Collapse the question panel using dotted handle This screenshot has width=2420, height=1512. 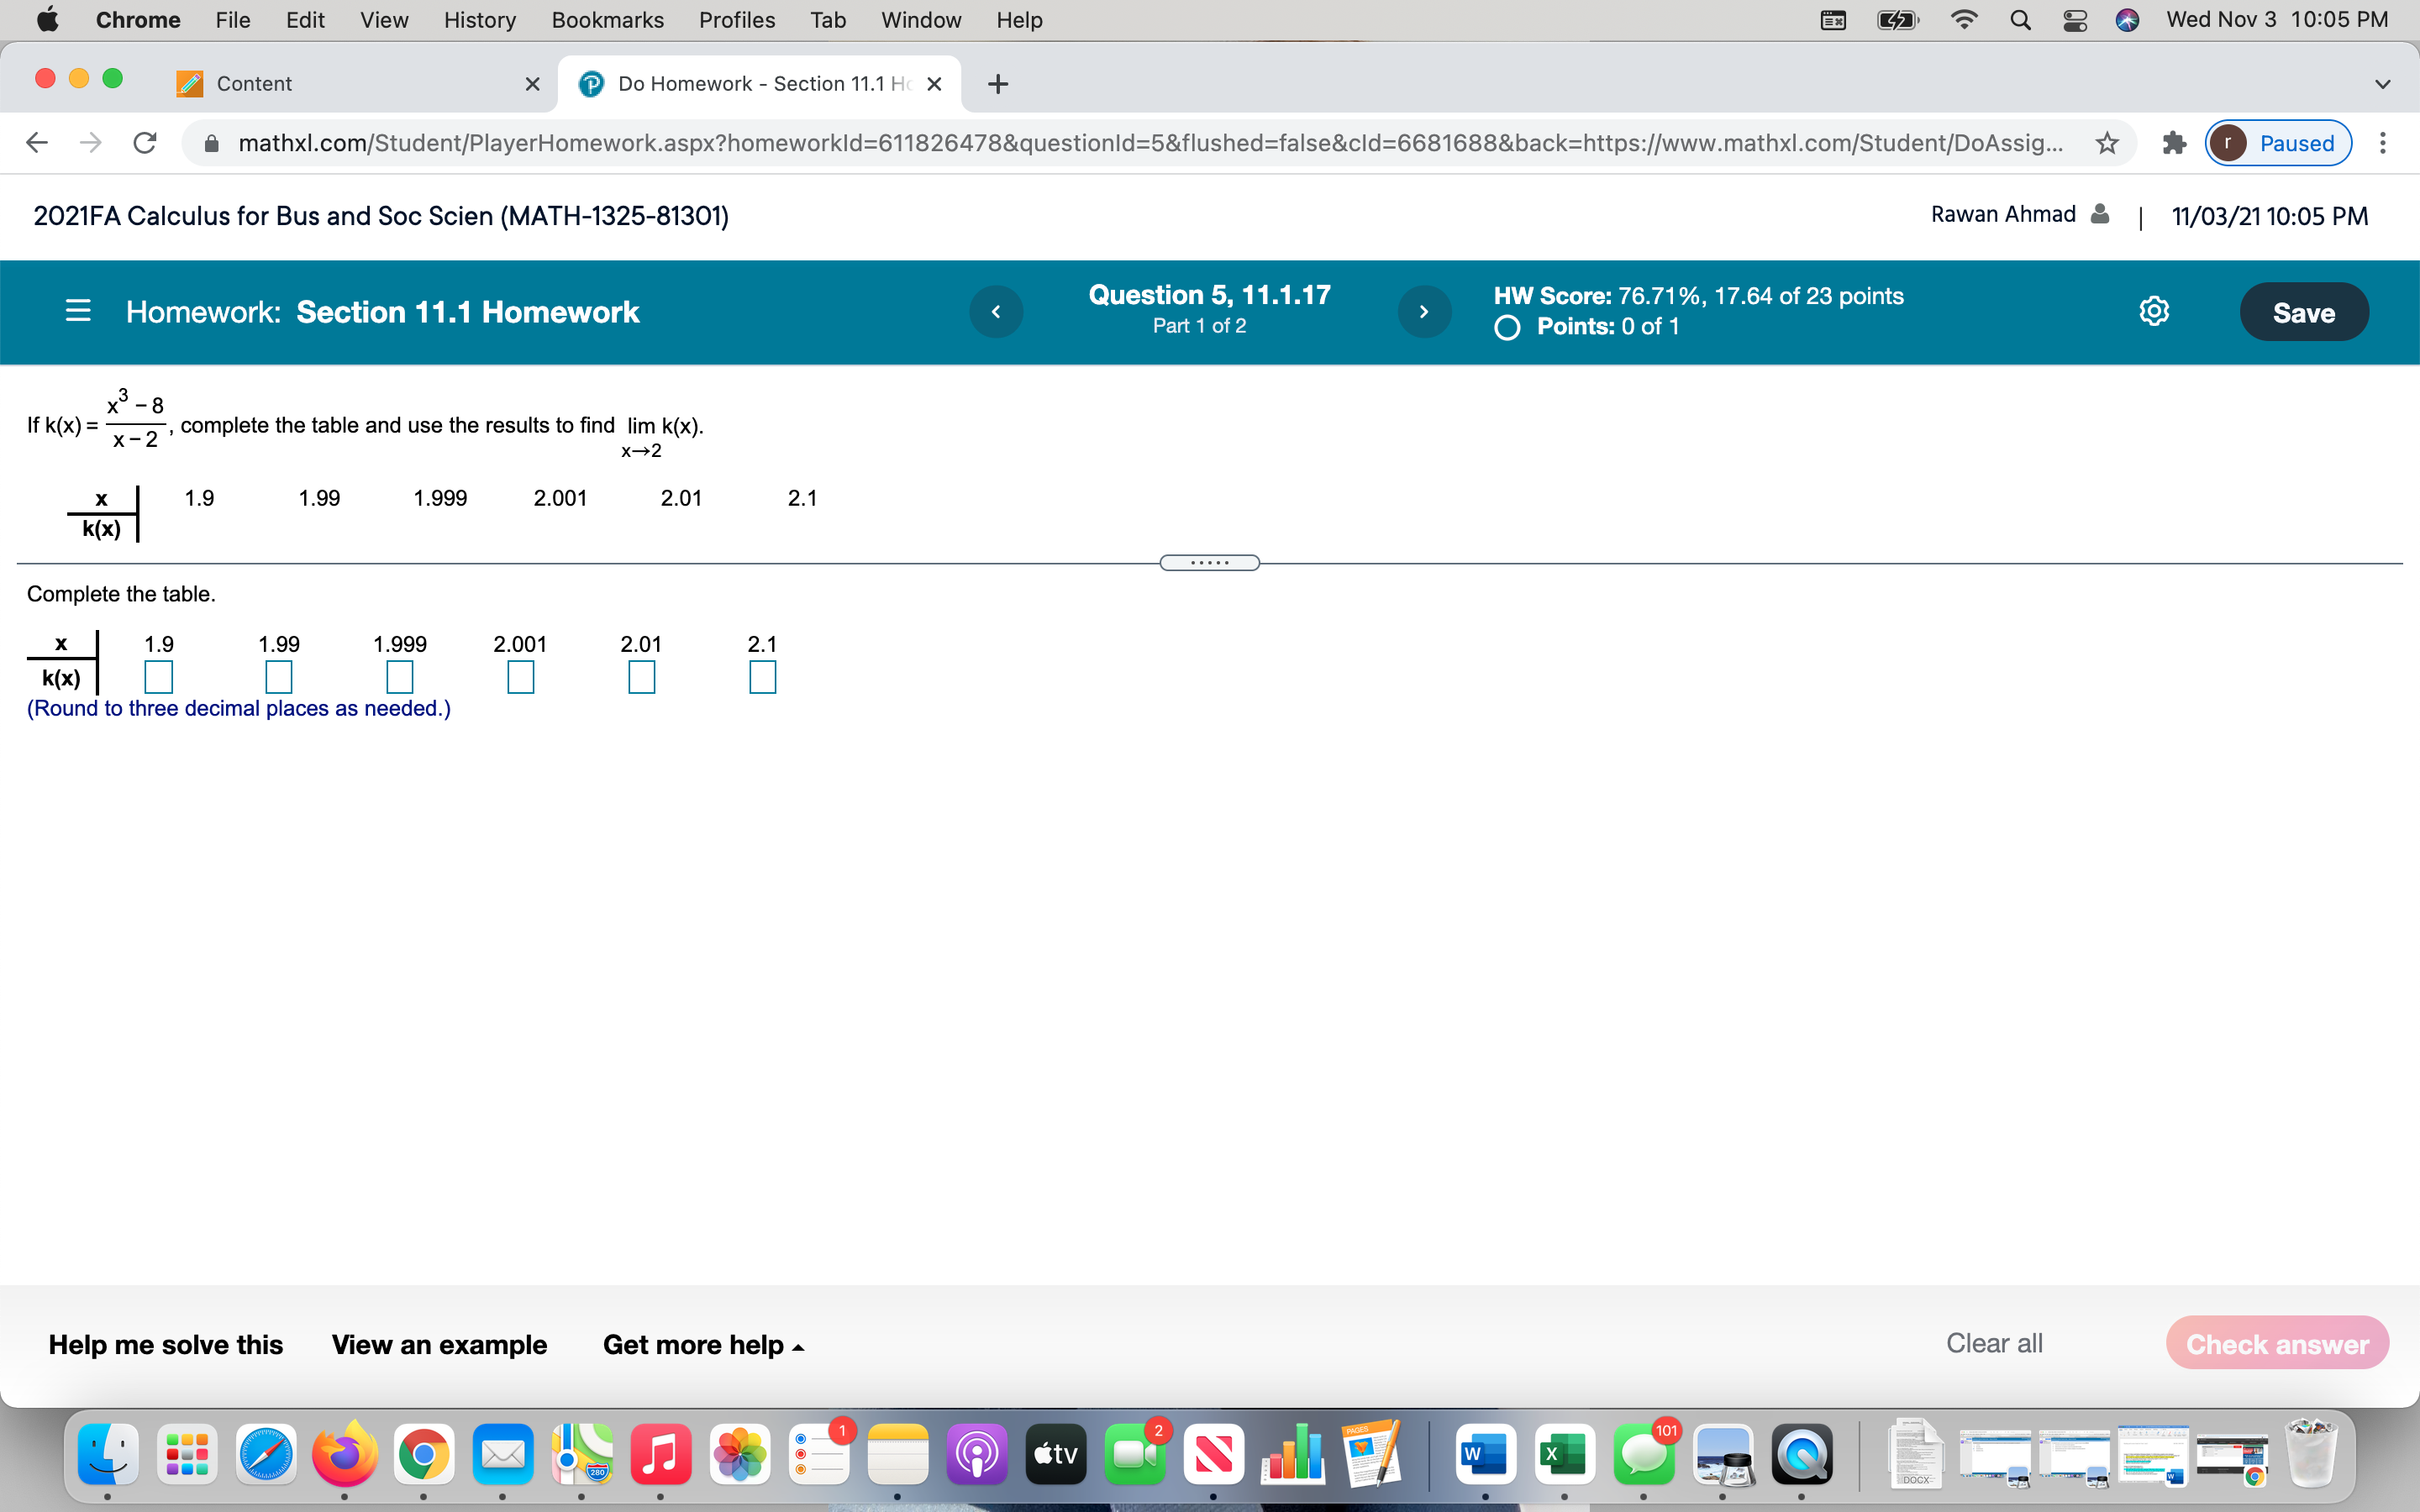[x=1209, y=562]
